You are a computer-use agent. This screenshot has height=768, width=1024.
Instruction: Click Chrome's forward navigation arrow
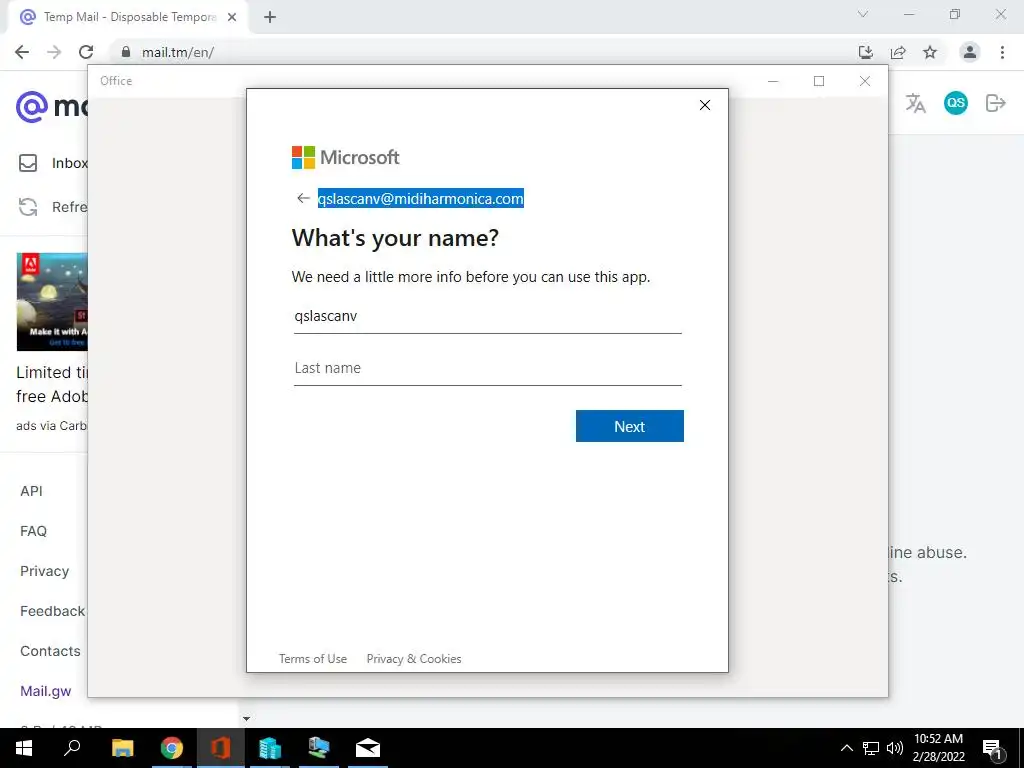54,52
